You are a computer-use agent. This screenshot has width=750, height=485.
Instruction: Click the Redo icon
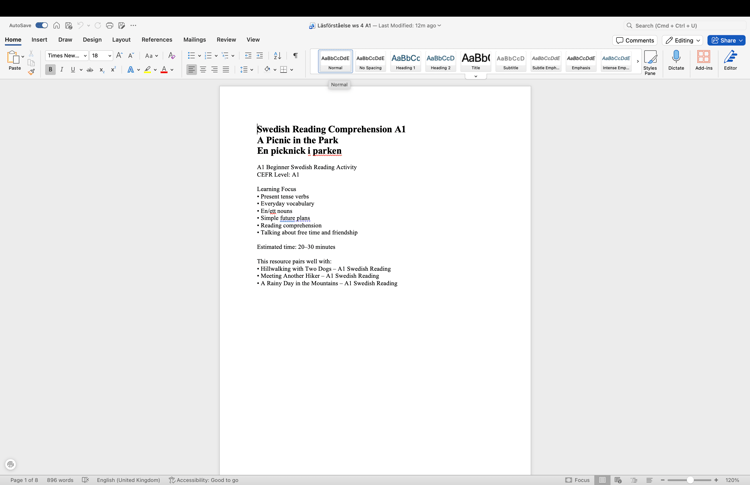coord(98,25)
